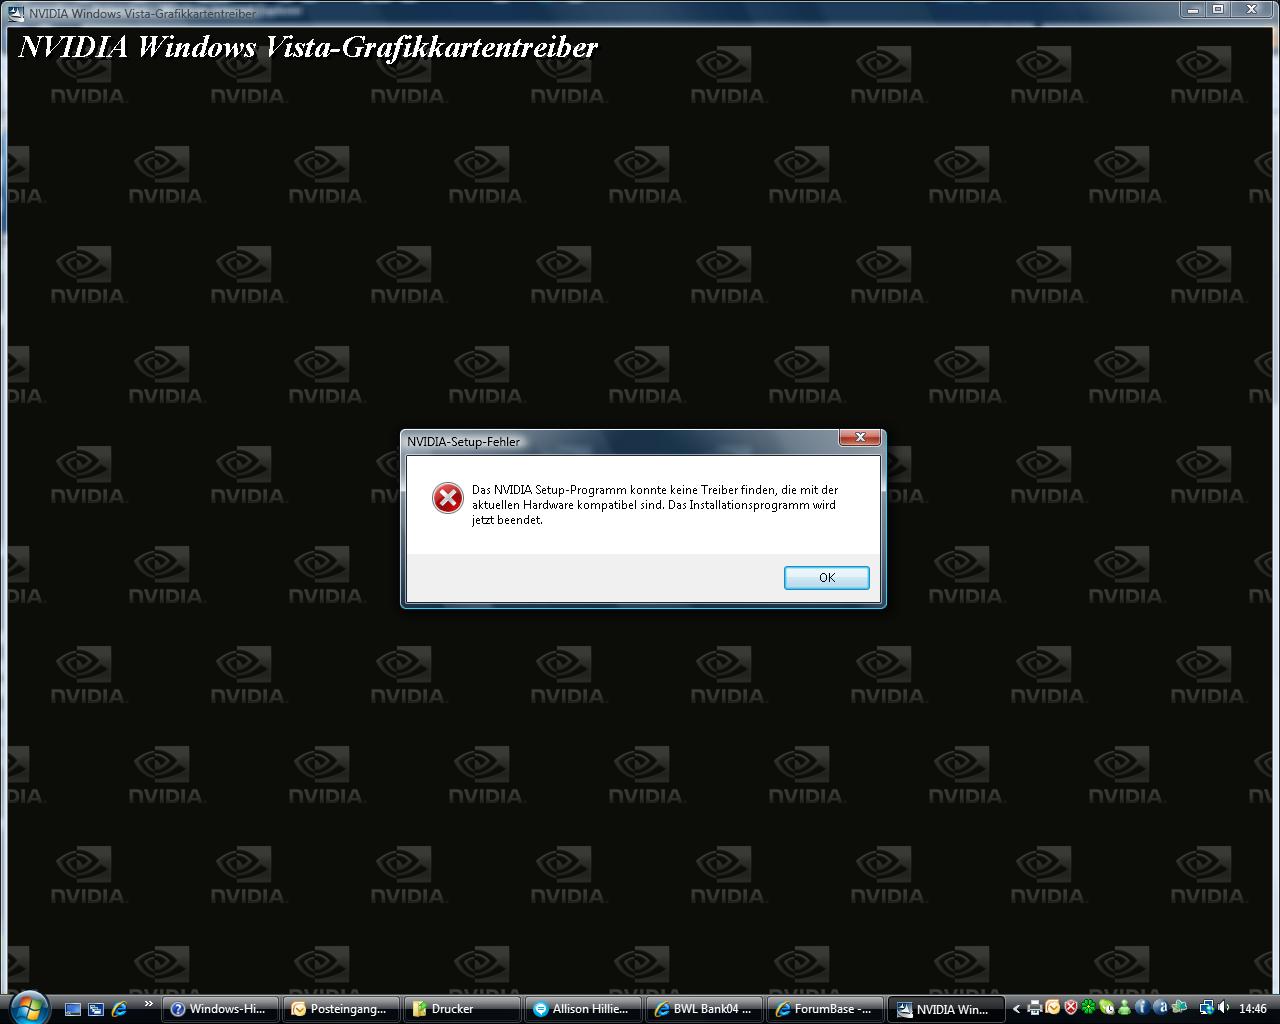Click the 14:46 system clock
Image resolution: width=1280 pixels, height=1024 pixels.
point(1253,1009)
